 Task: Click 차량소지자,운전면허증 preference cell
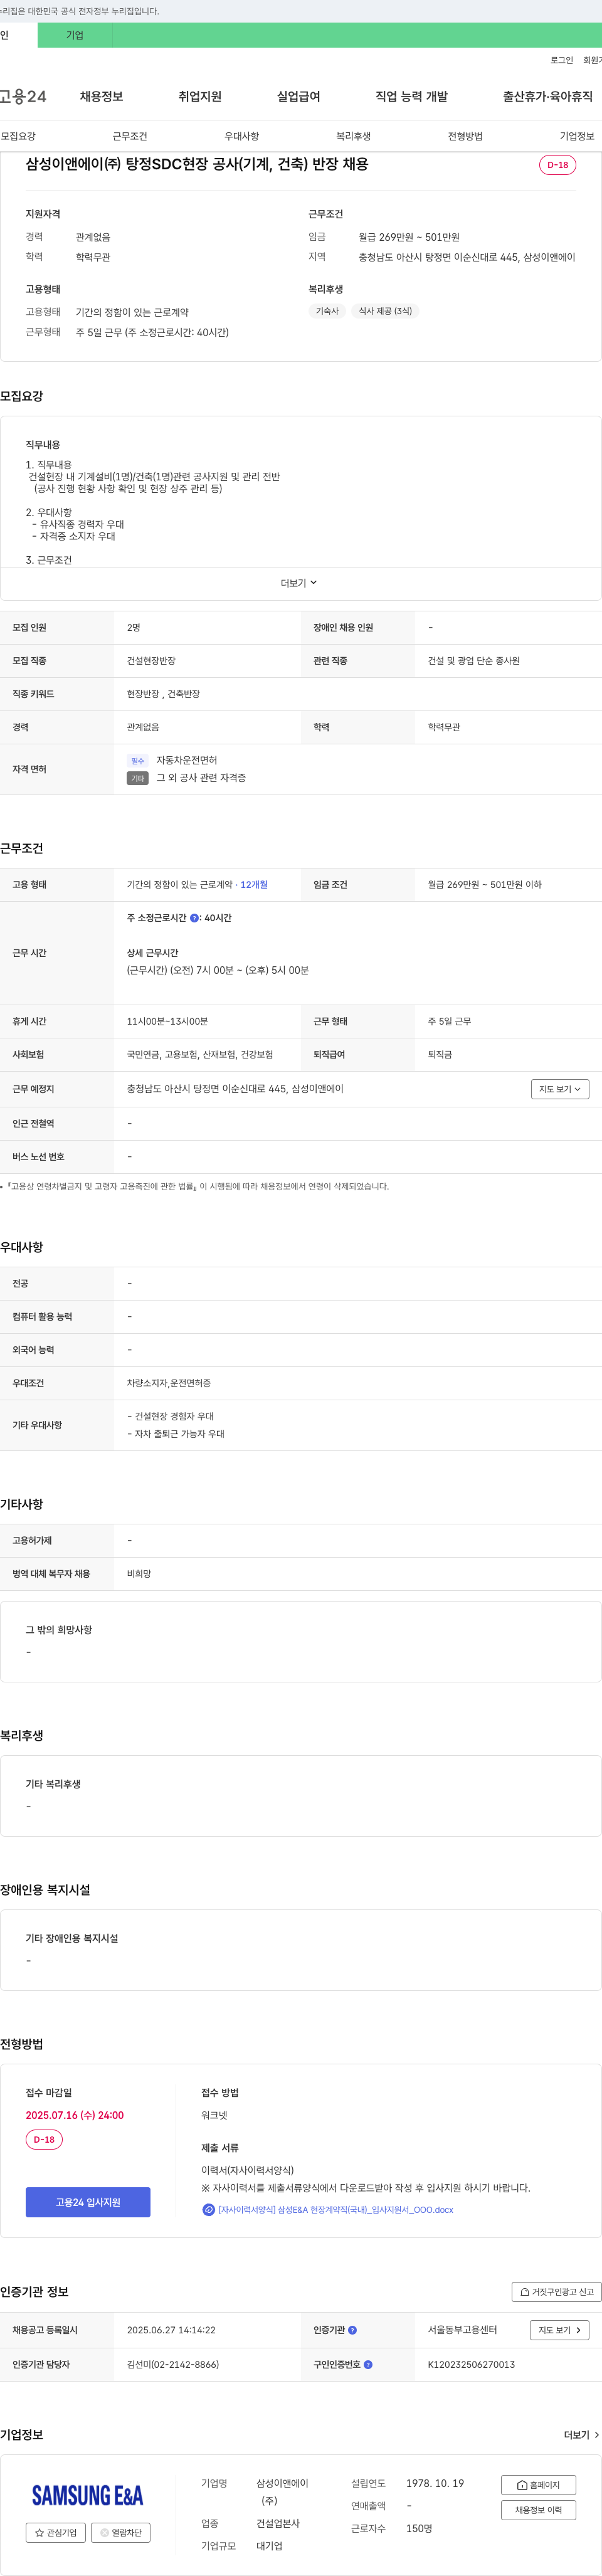(x=169, y=1383)
